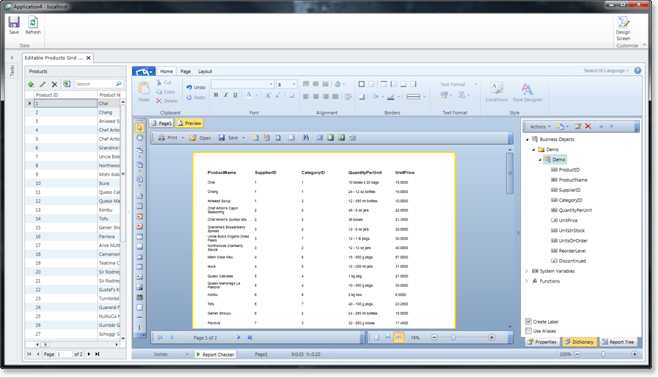The width and height of the screenshot is (658, 377).
Task: Toggle Underline formatting
Action: point(235,95)
